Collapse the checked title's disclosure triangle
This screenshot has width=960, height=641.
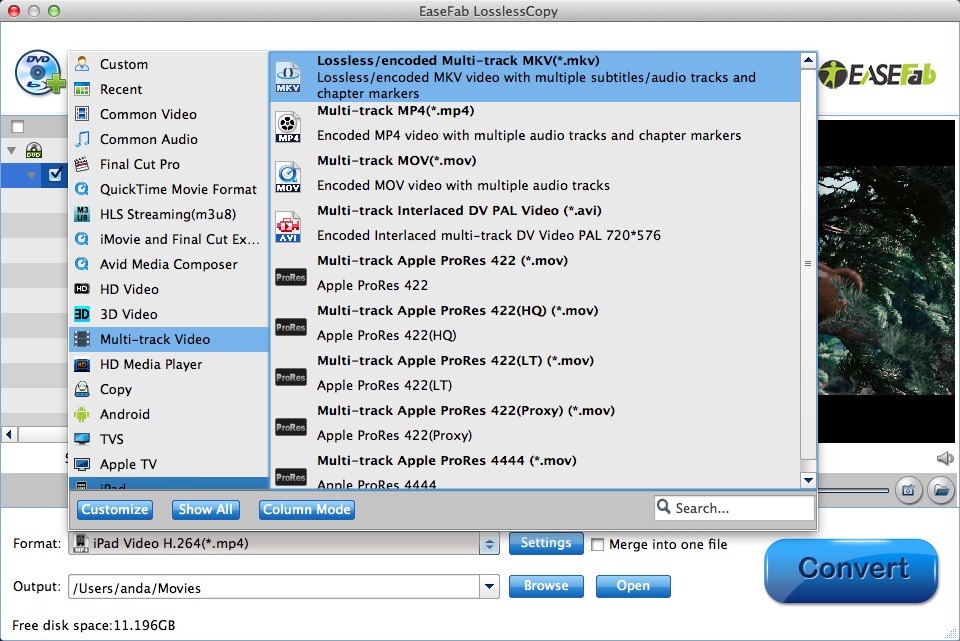31,175
